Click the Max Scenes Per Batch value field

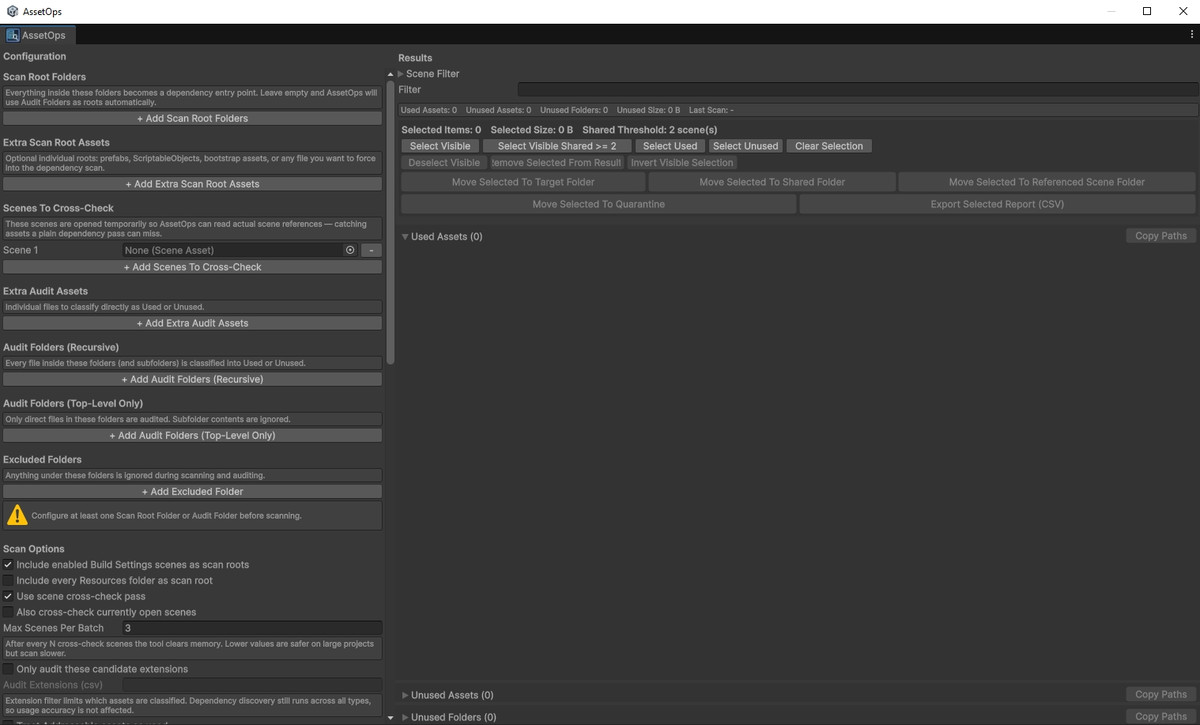click(252, 628)
